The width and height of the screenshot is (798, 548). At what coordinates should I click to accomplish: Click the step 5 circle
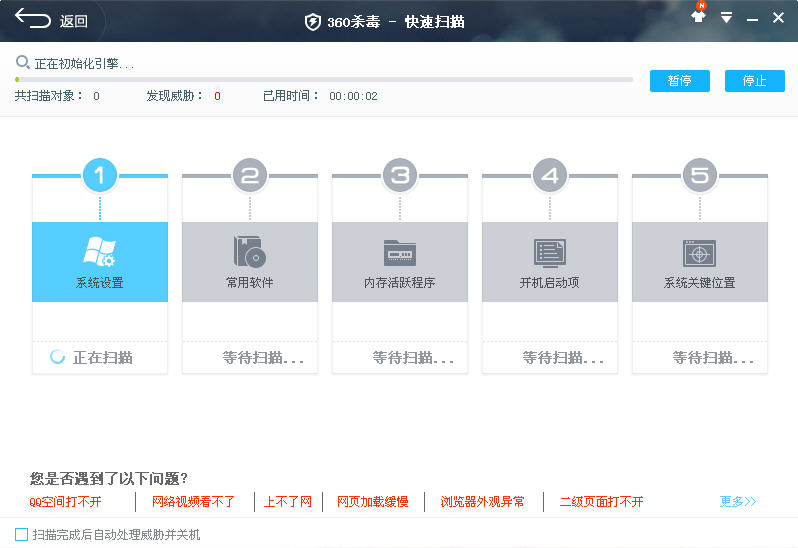pyautogui.click(x=700, y=176)
